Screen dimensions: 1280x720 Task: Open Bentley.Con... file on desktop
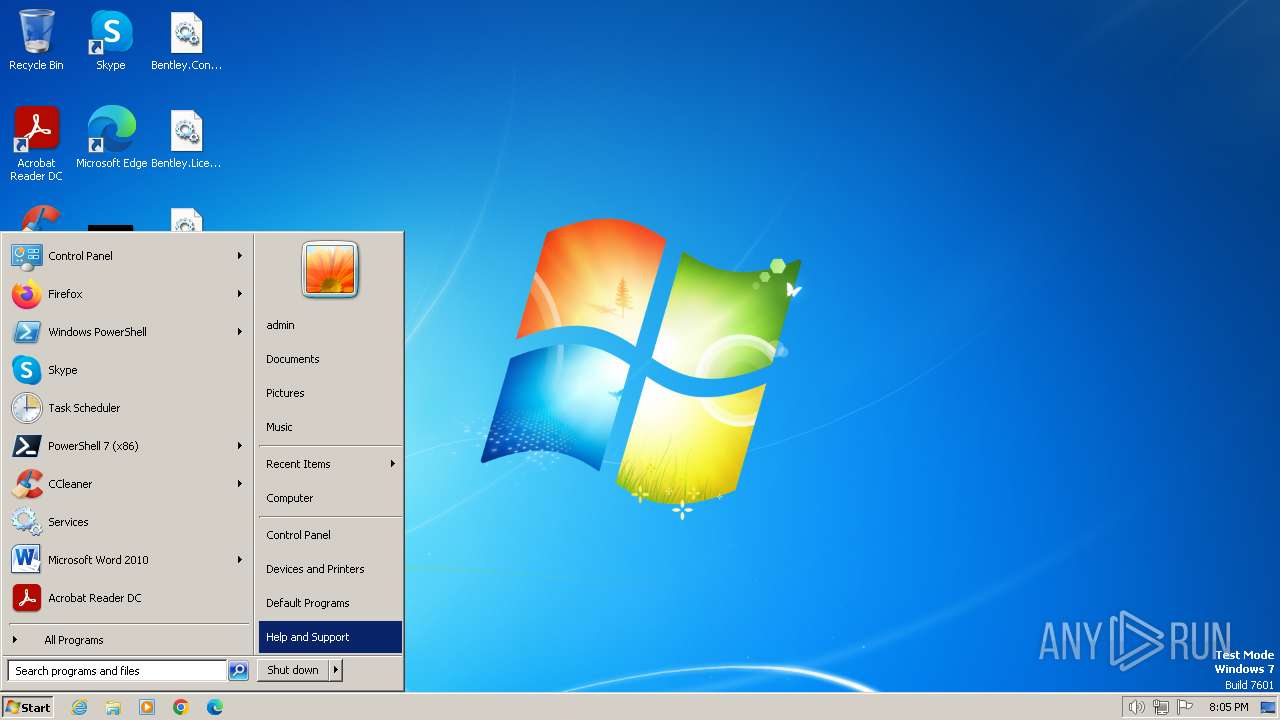186,41
